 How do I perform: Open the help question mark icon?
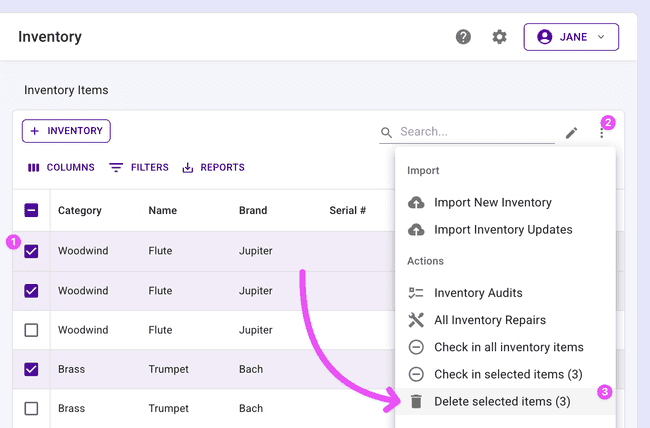coord(463,37)
